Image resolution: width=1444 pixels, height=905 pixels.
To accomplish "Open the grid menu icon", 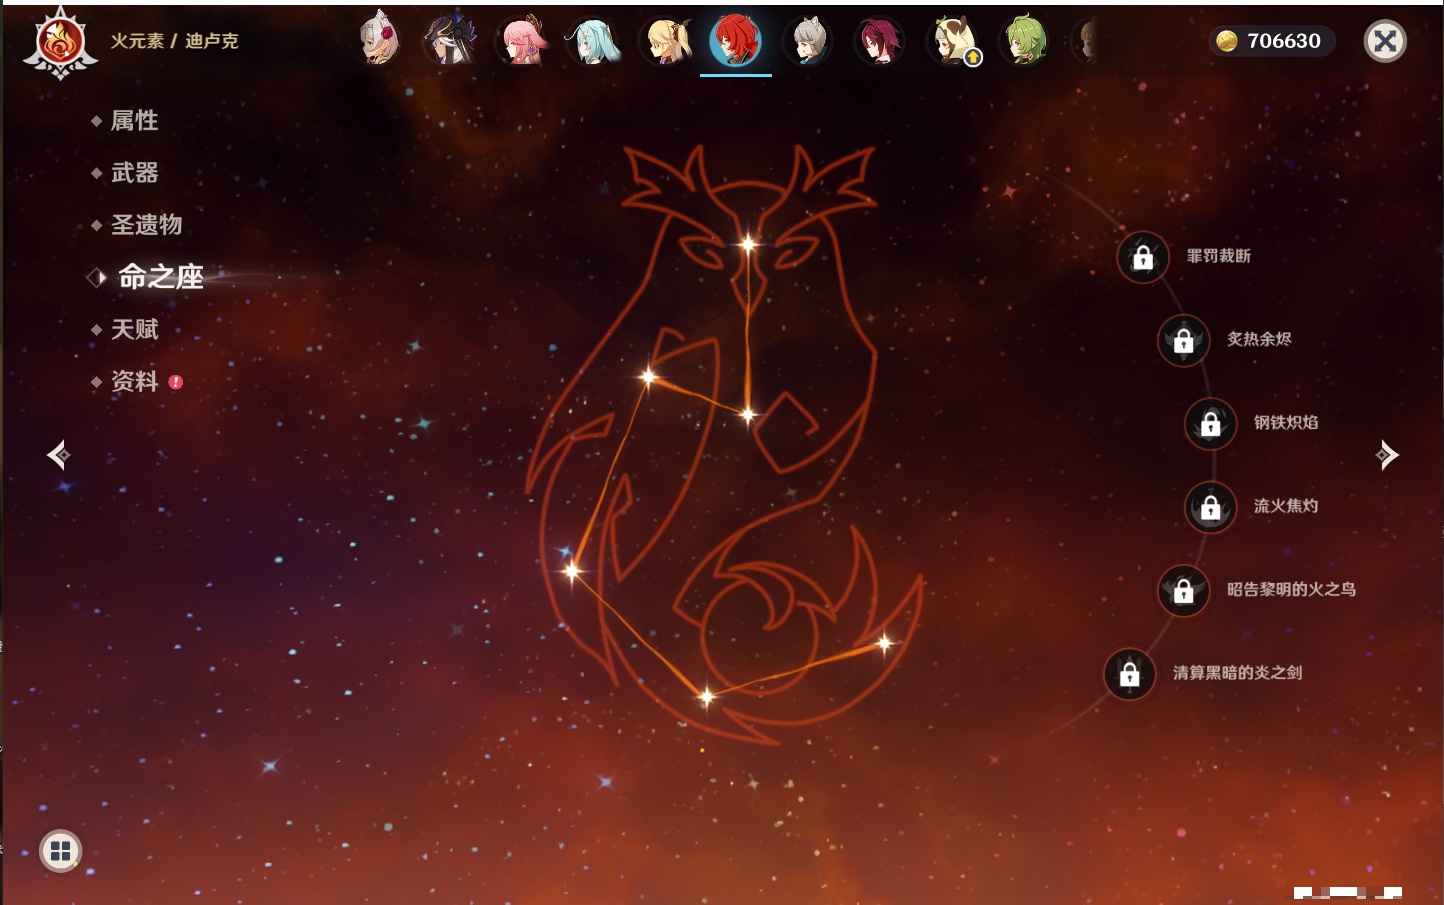I will click(60, 851).
